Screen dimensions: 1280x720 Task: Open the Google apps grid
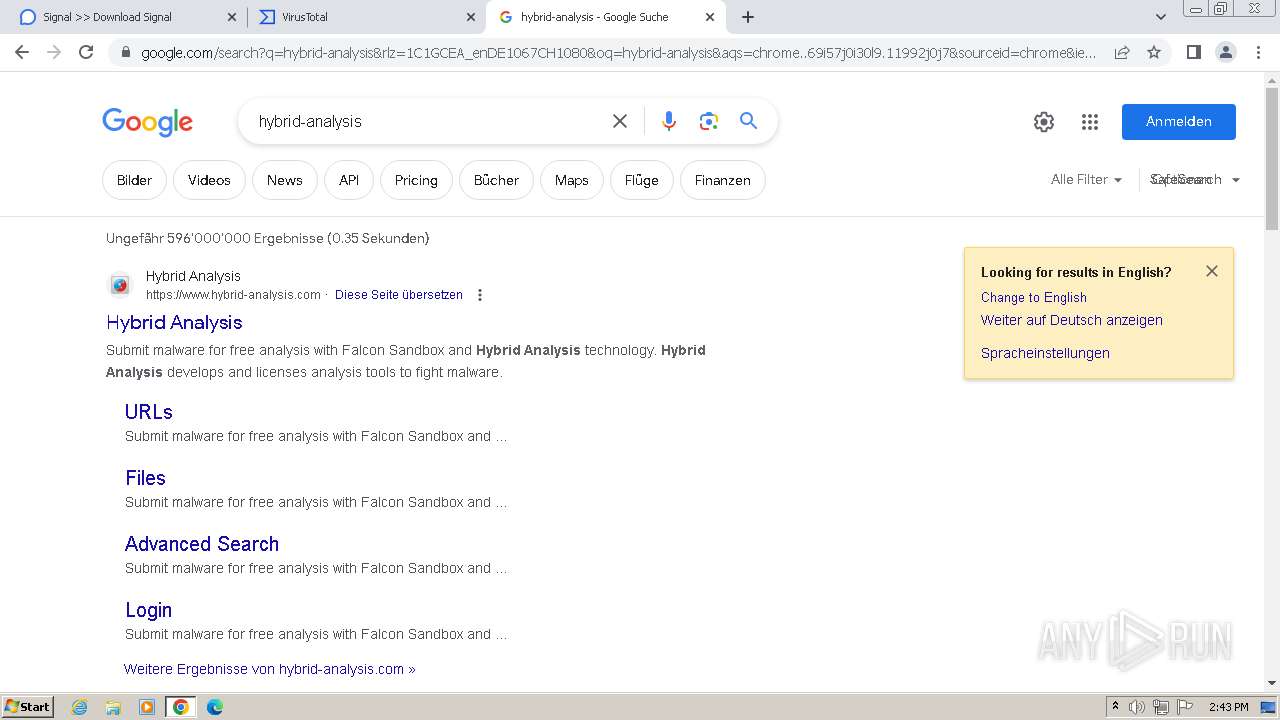1090,122
